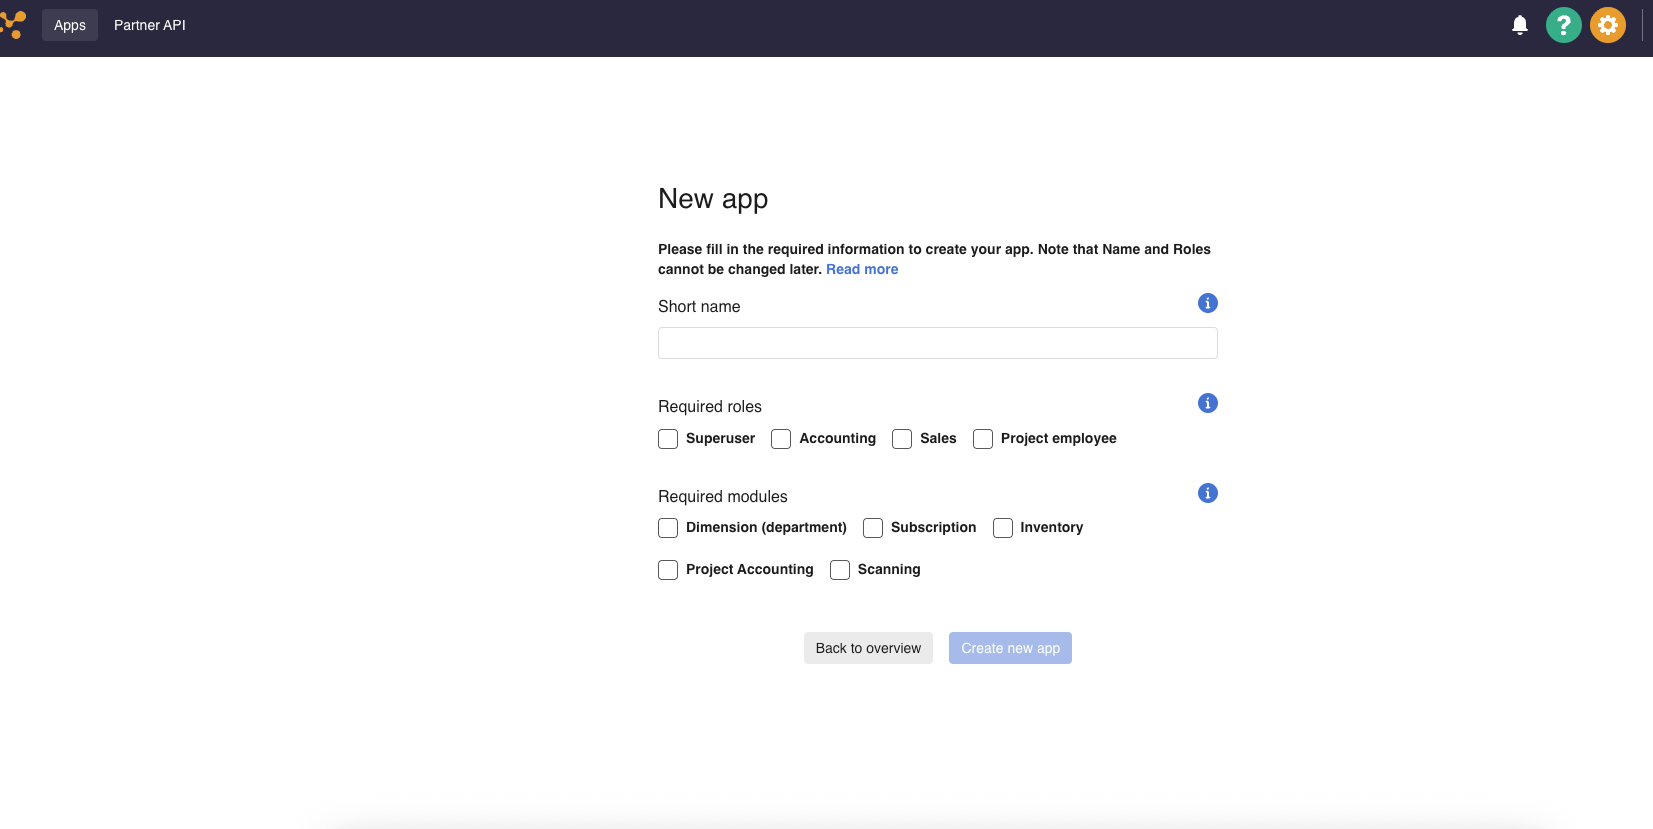Show info for Required modules
The width and height of the screenshot is (1653, 829).
coord(1207,493)
